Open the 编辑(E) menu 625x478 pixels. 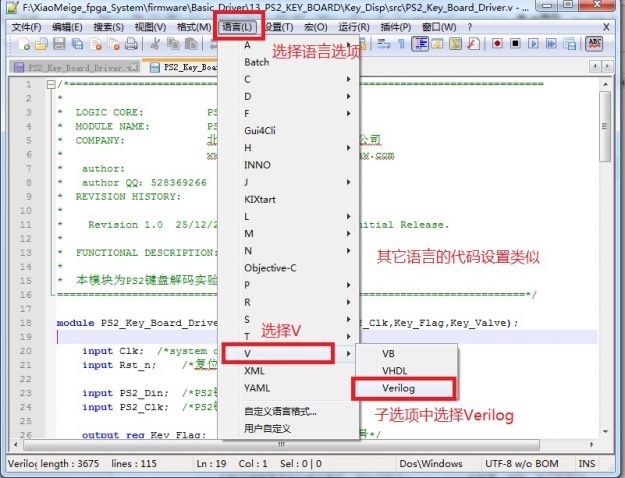click(x=67, y=27)
